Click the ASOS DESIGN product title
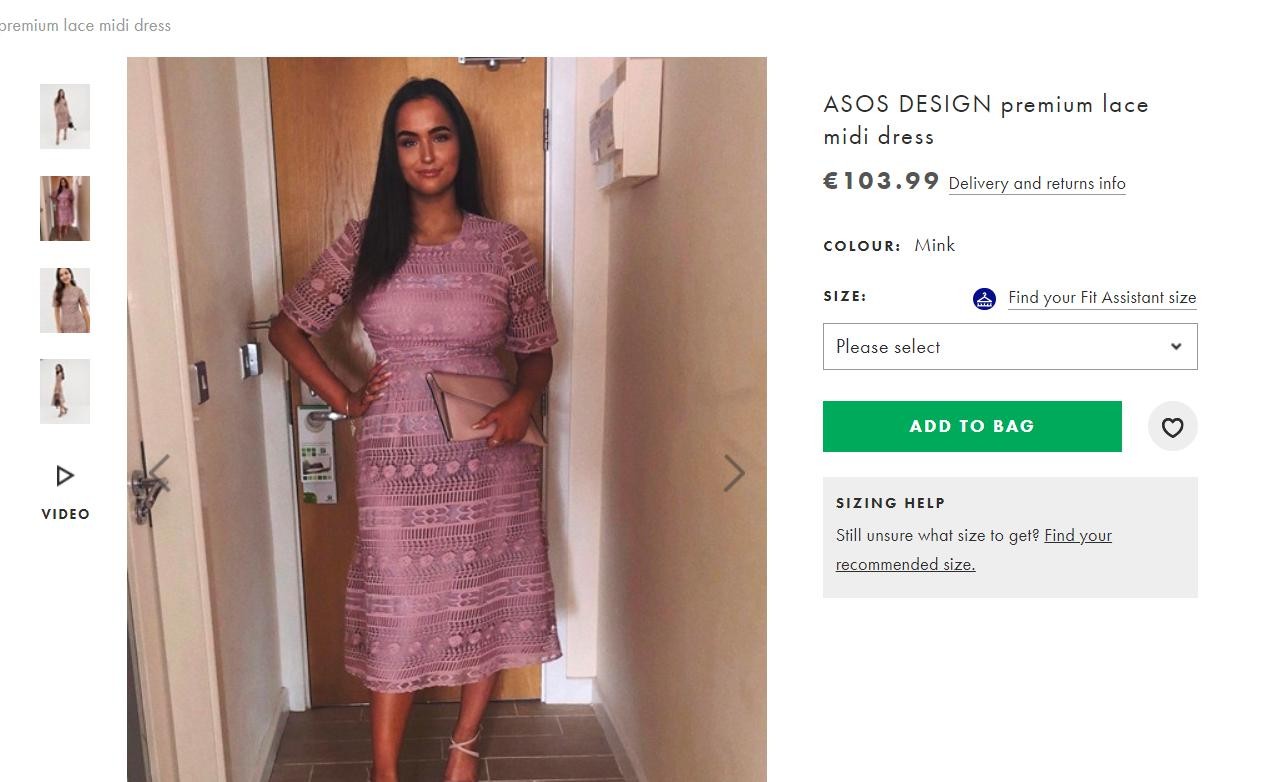This screenshot has height=782, width=1263. tap(986, 120)
